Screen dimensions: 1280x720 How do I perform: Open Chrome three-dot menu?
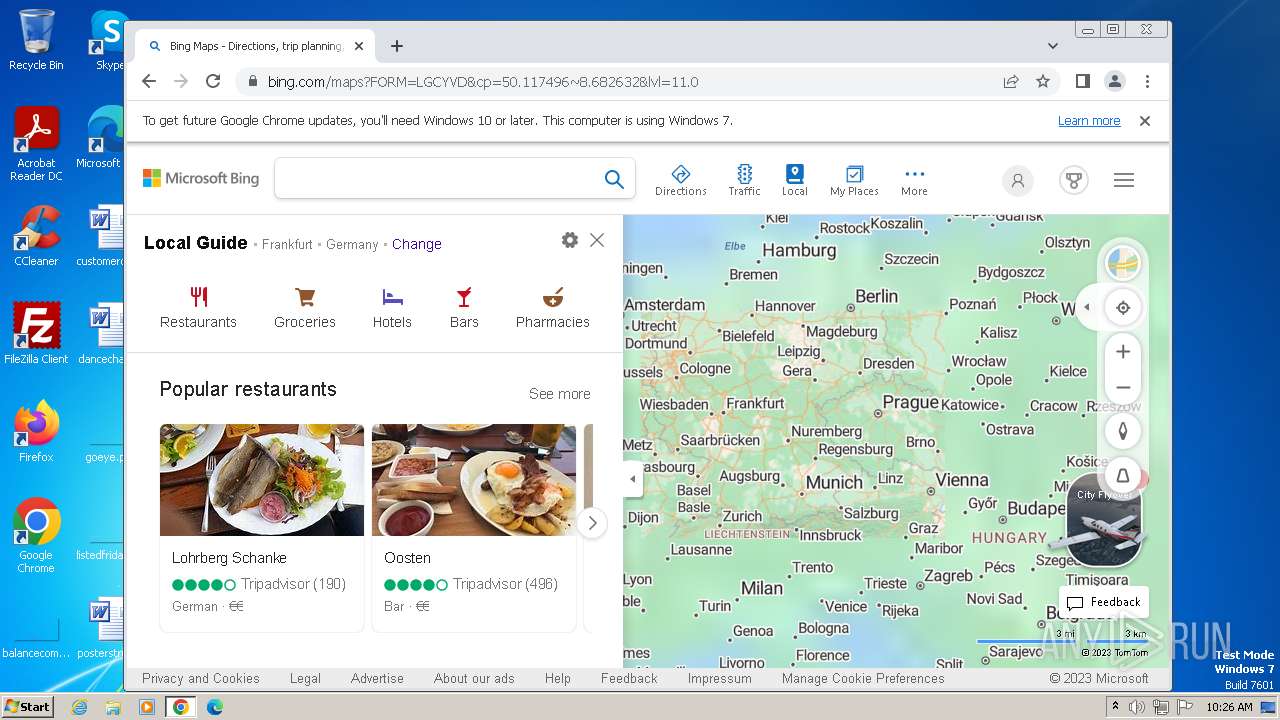(1147, 82)
